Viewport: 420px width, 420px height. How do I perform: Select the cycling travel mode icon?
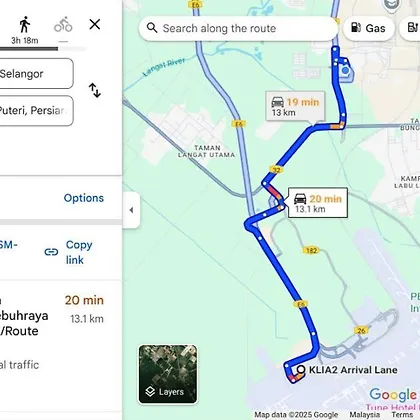point(63,25)
